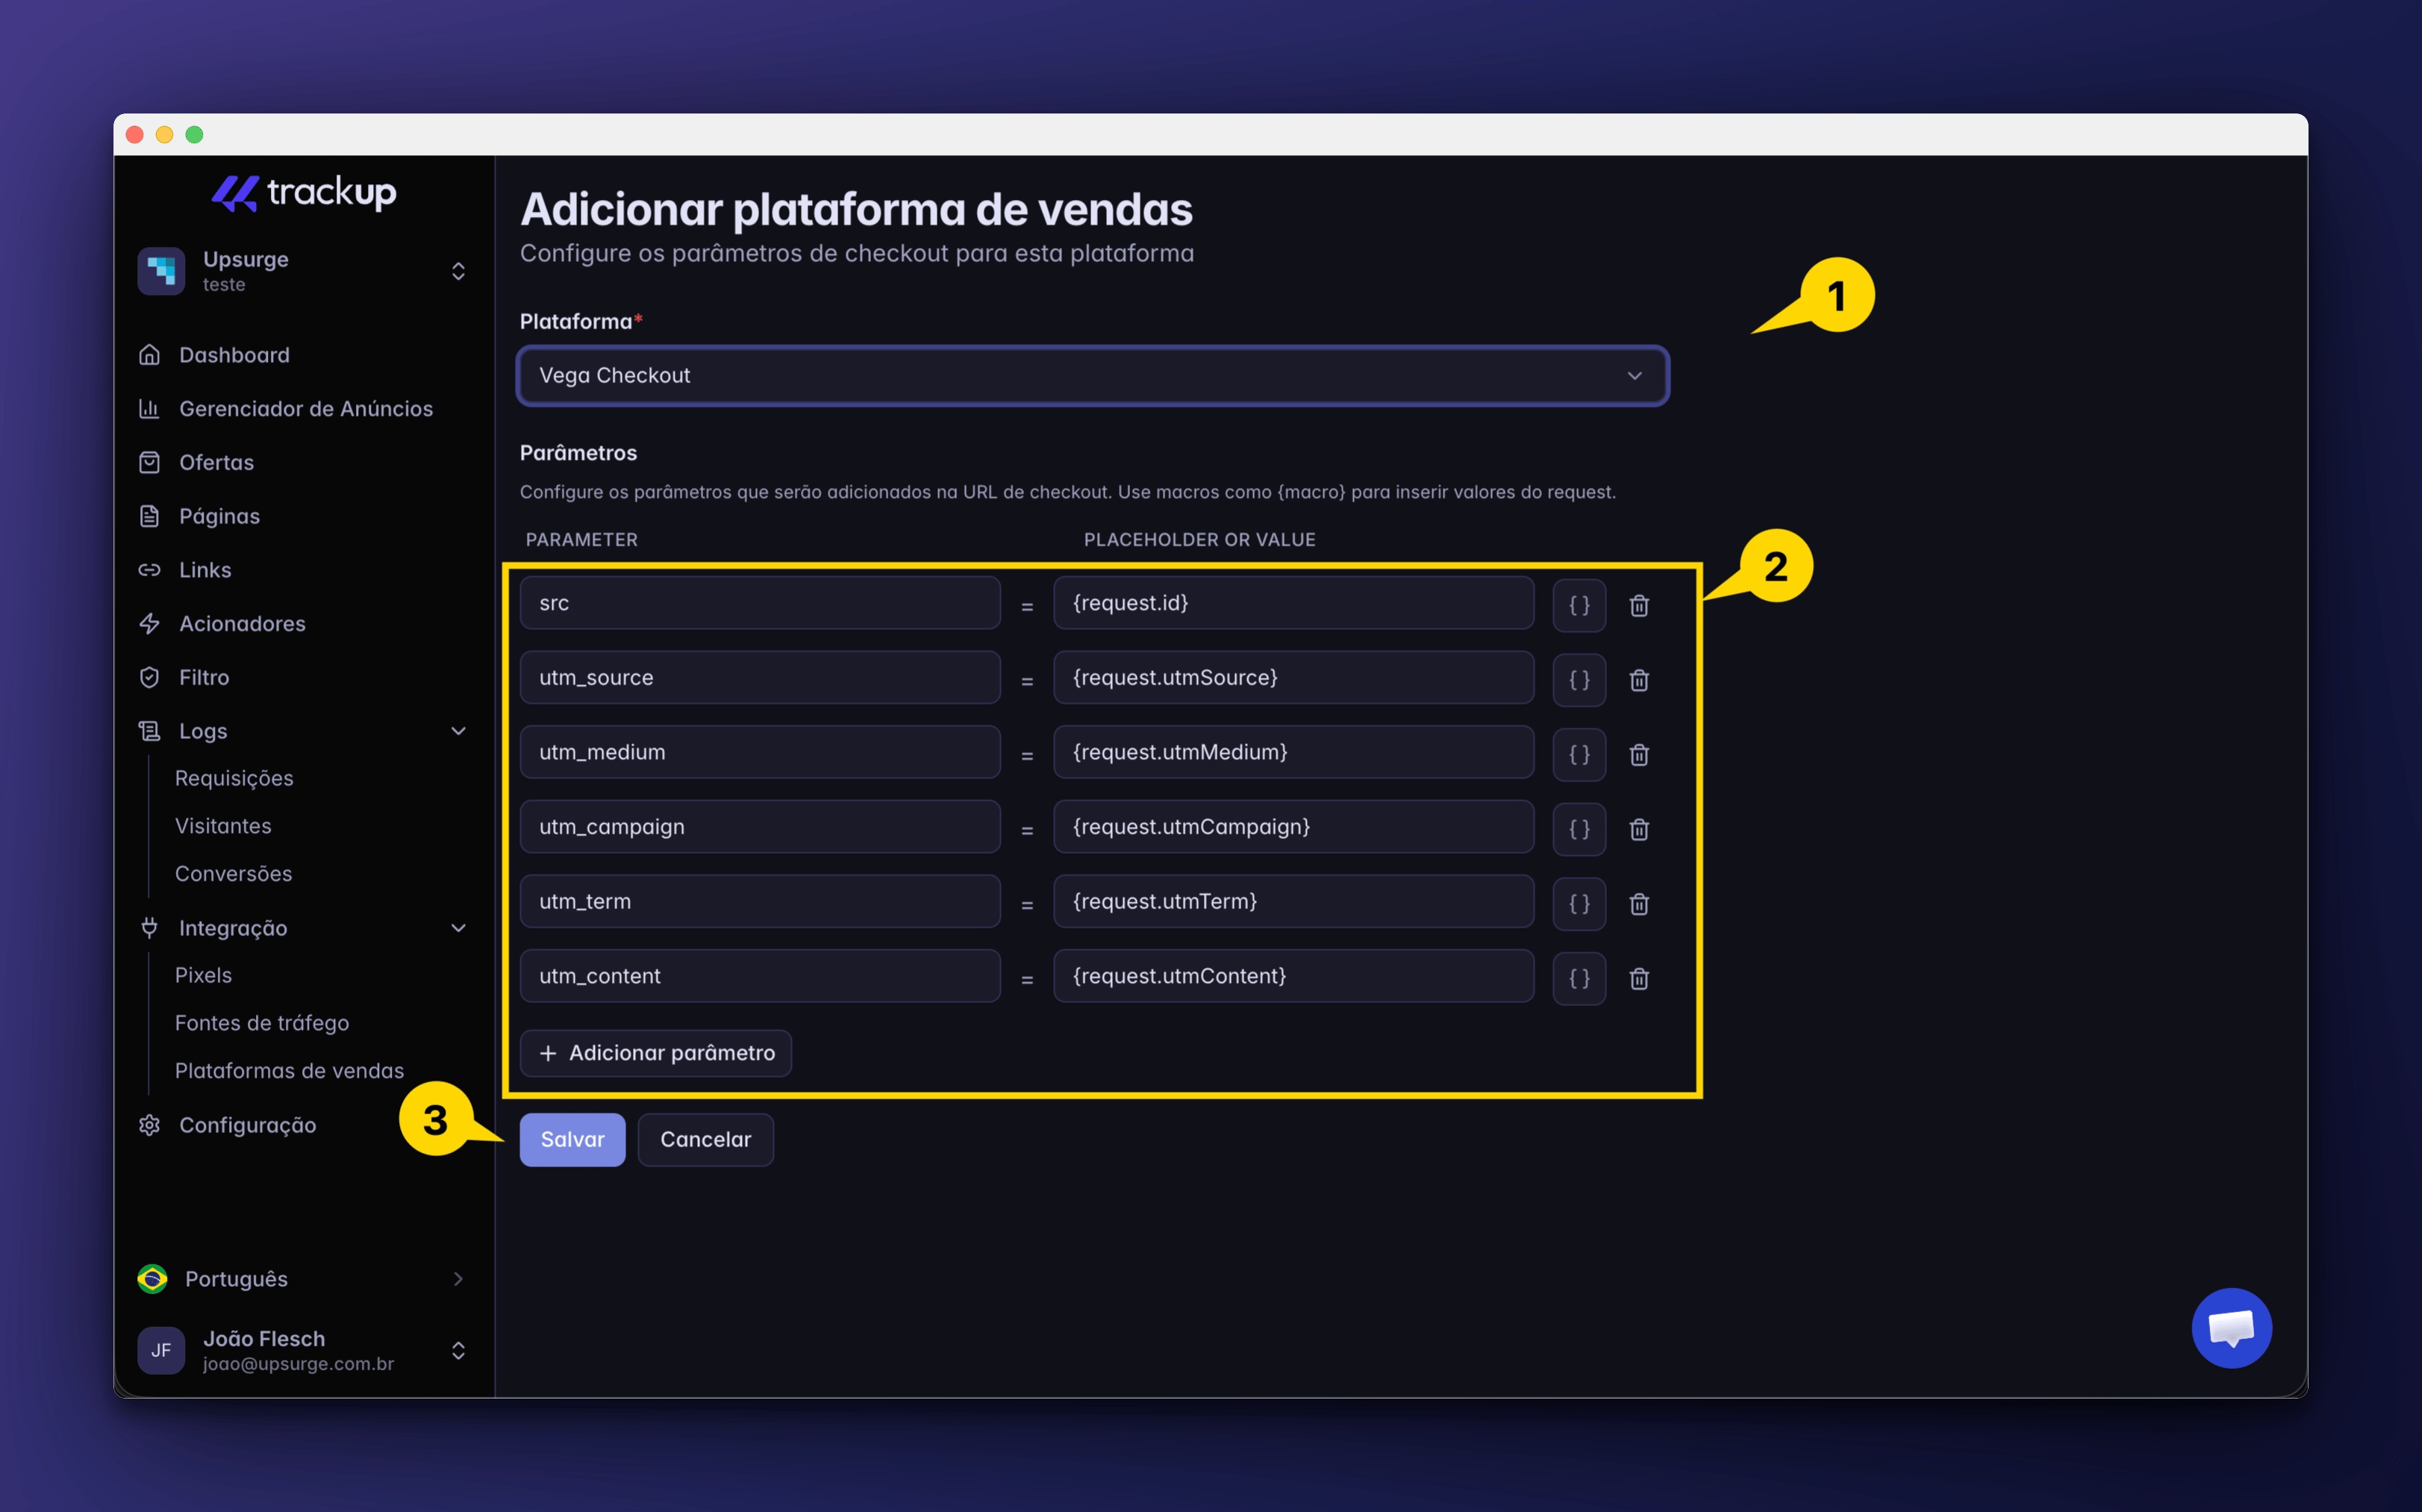The image size is (2422, 1512).
Task: Open the Português language selector
Action: tap(303, 1279)
